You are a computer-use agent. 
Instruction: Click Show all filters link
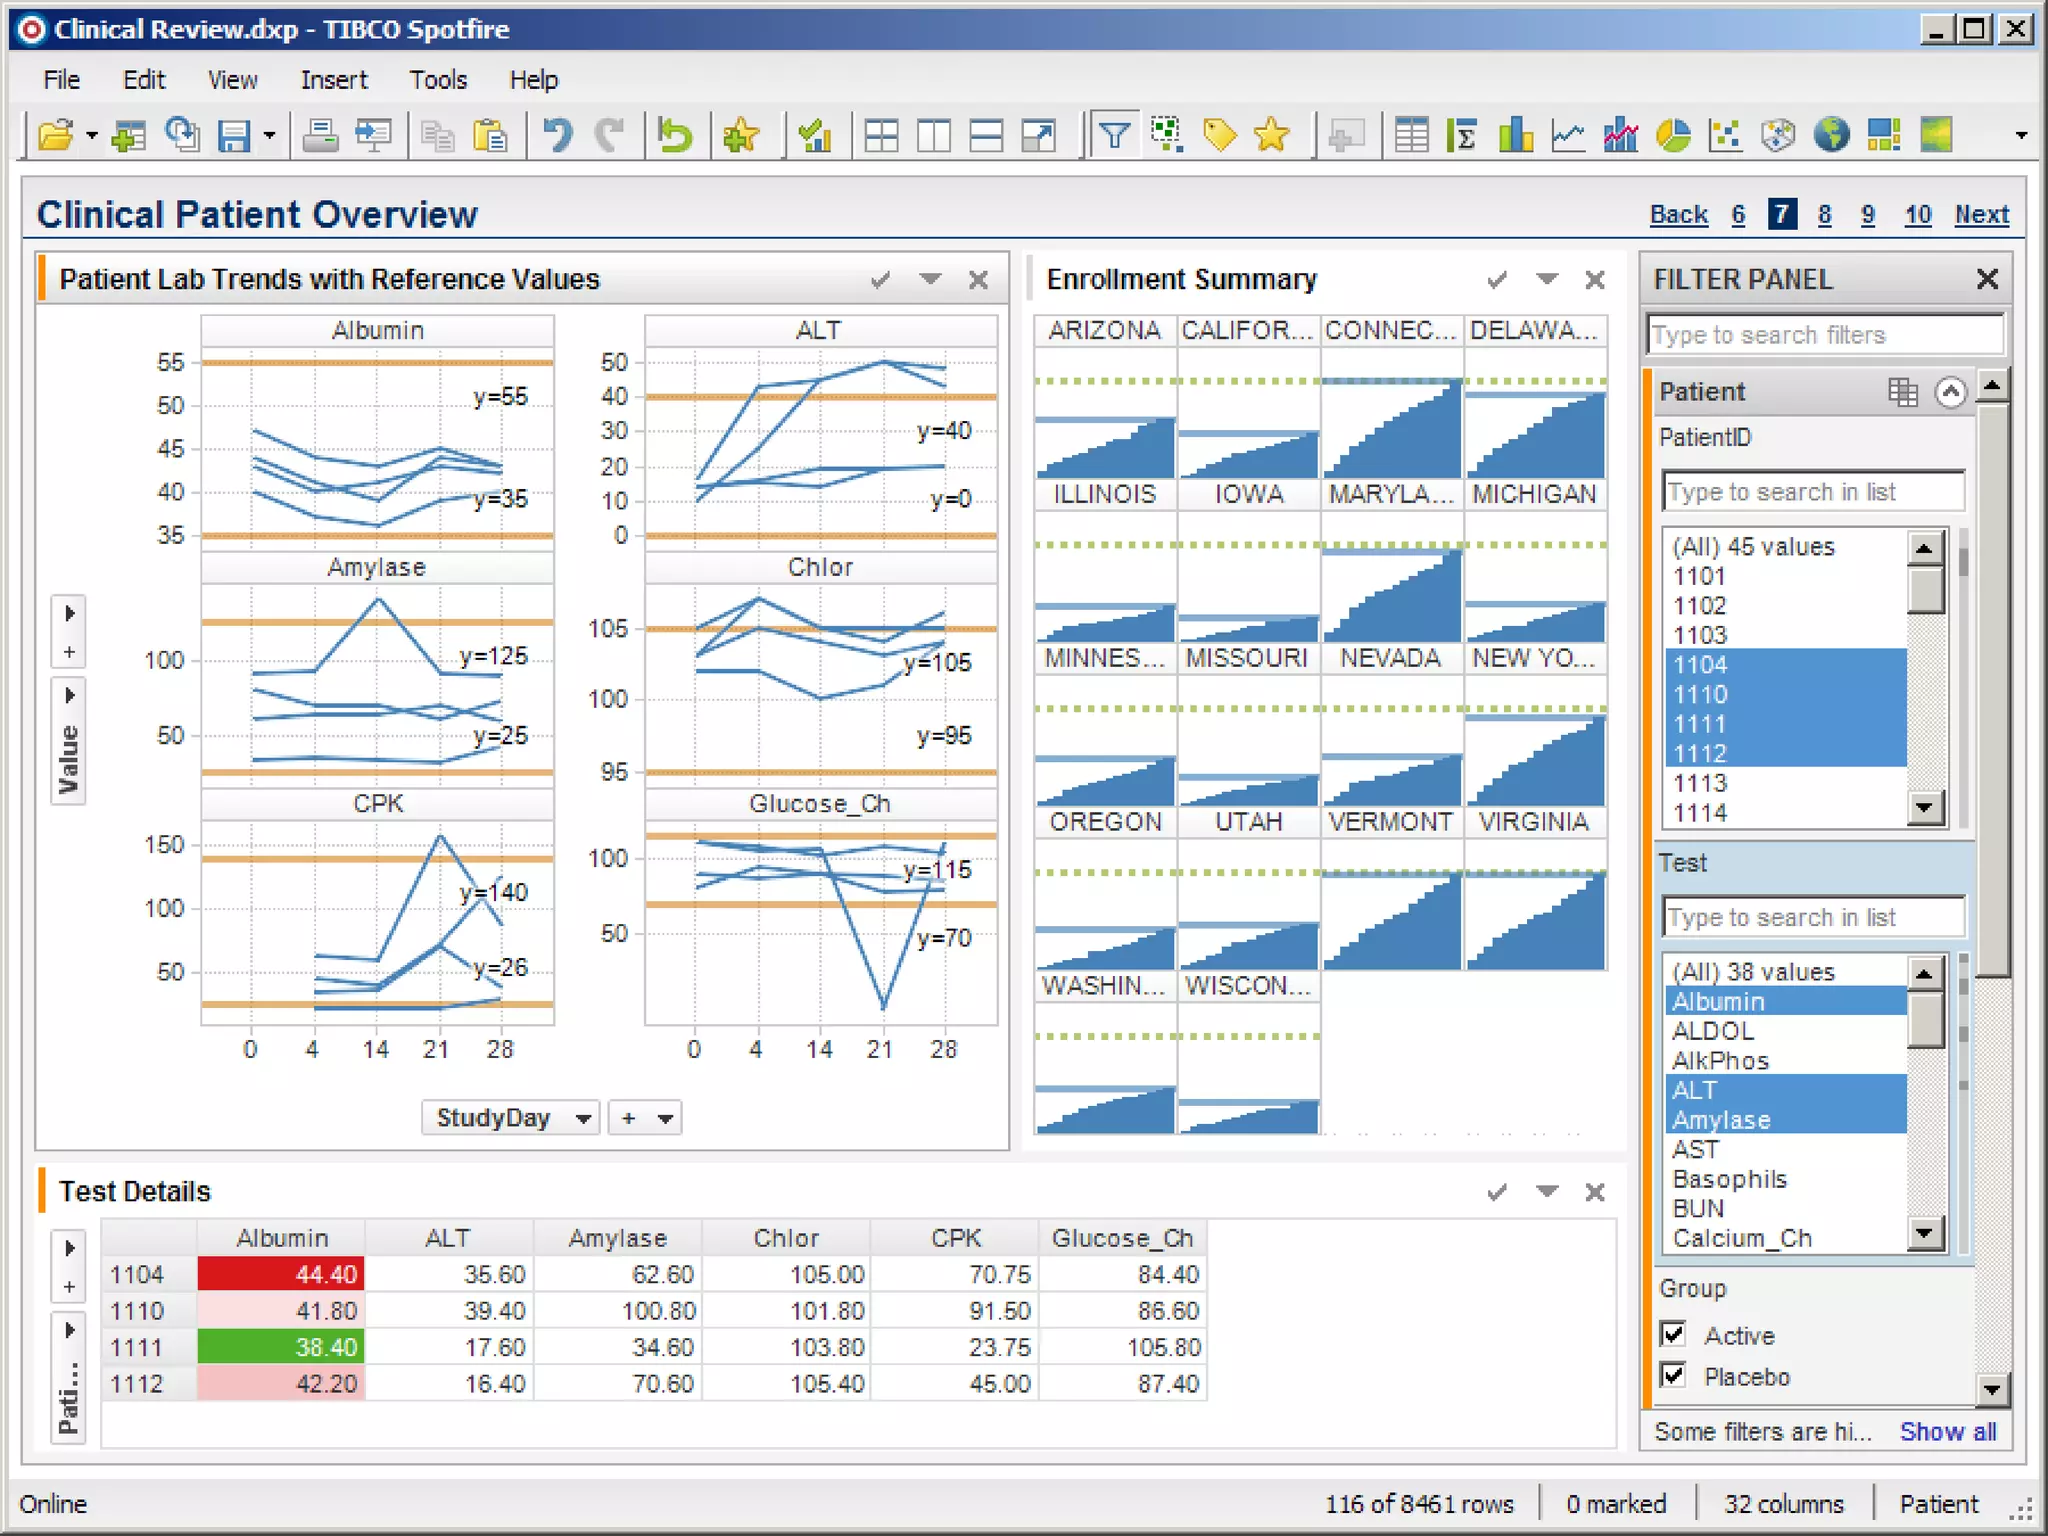click(1947, 1432)
